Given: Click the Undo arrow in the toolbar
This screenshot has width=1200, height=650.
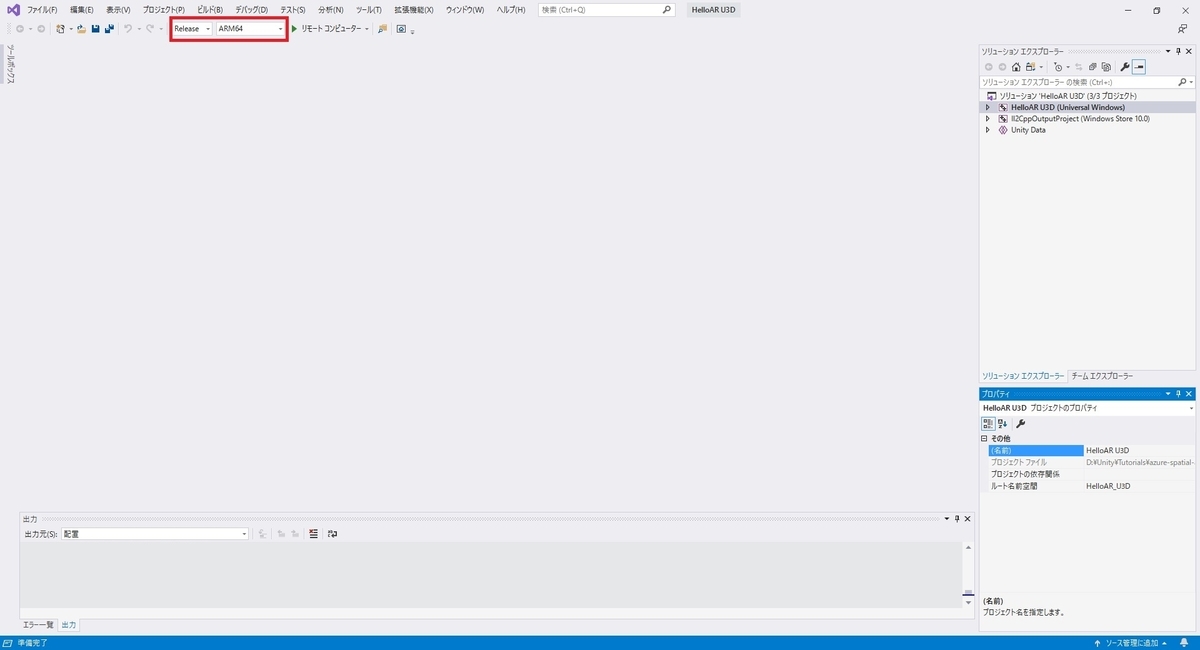Looking at the screenshot, I should click(x=128, y=29).
